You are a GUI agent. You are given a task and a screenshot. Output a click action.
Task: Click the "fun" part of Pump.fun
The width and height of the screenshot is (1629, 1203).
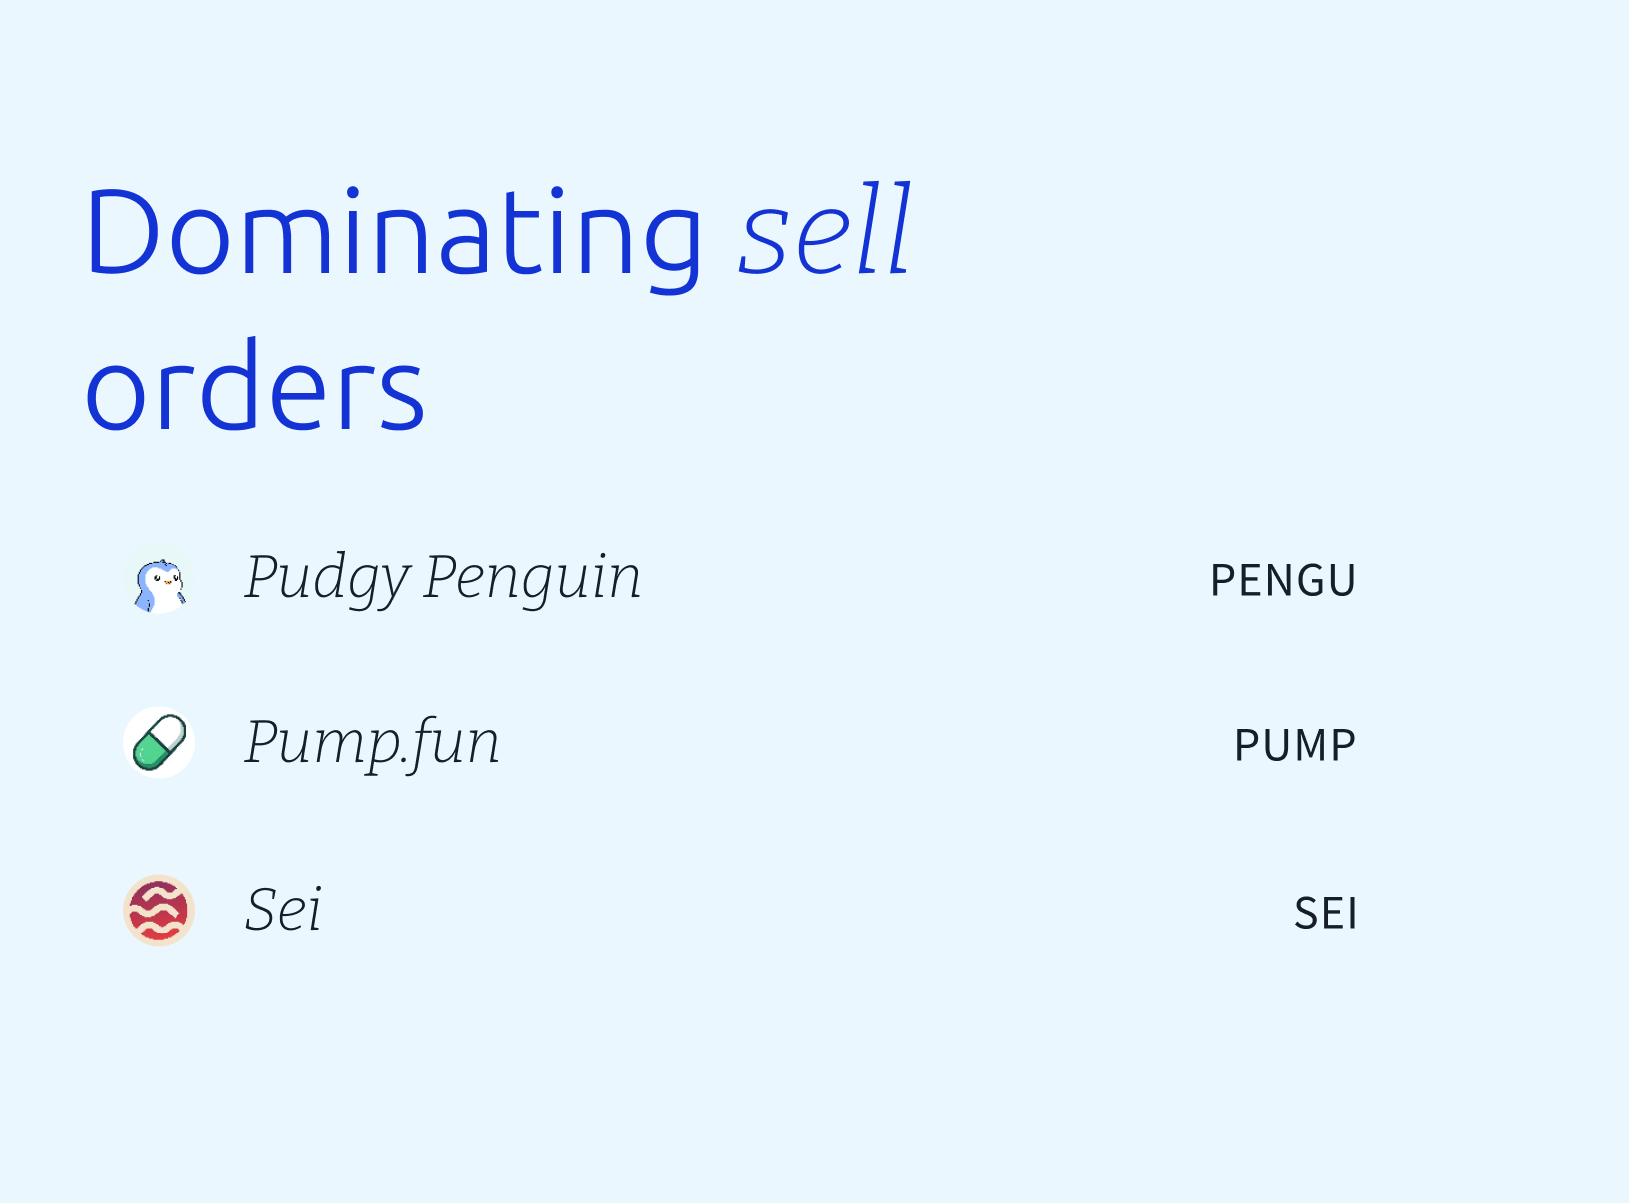pos(456,743)
